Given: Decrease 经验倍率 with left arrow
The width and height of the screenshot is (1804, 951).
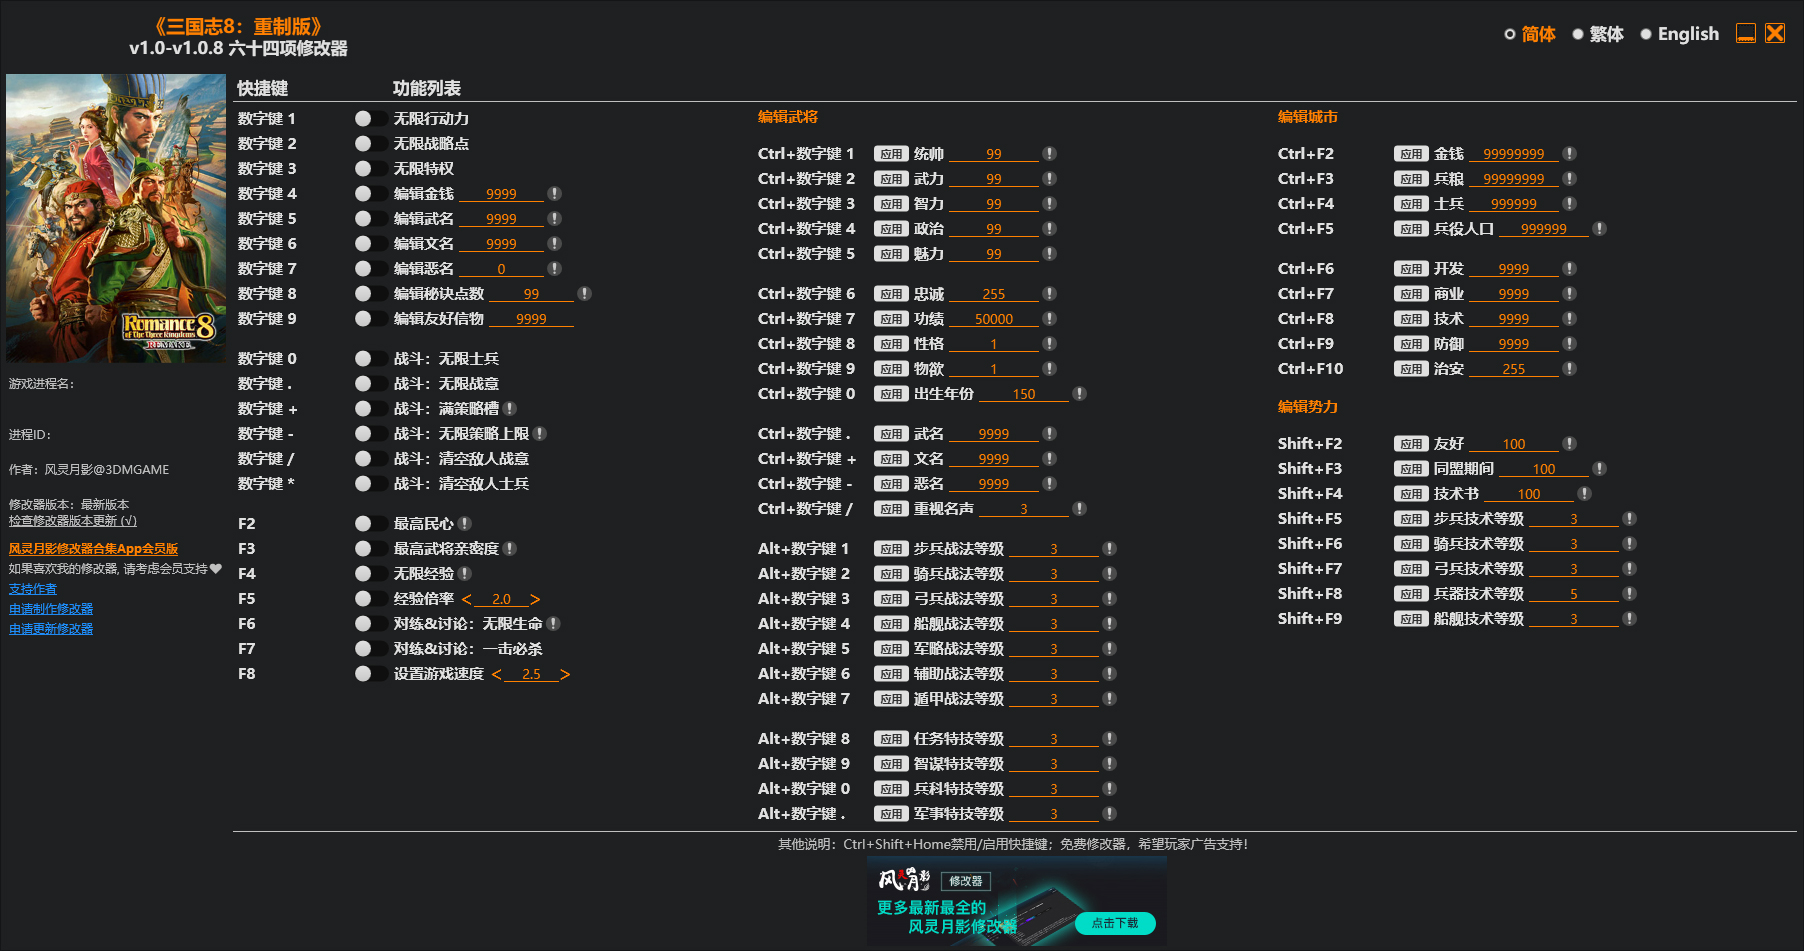Looking at the screenshot, I should tap(467, 599).
